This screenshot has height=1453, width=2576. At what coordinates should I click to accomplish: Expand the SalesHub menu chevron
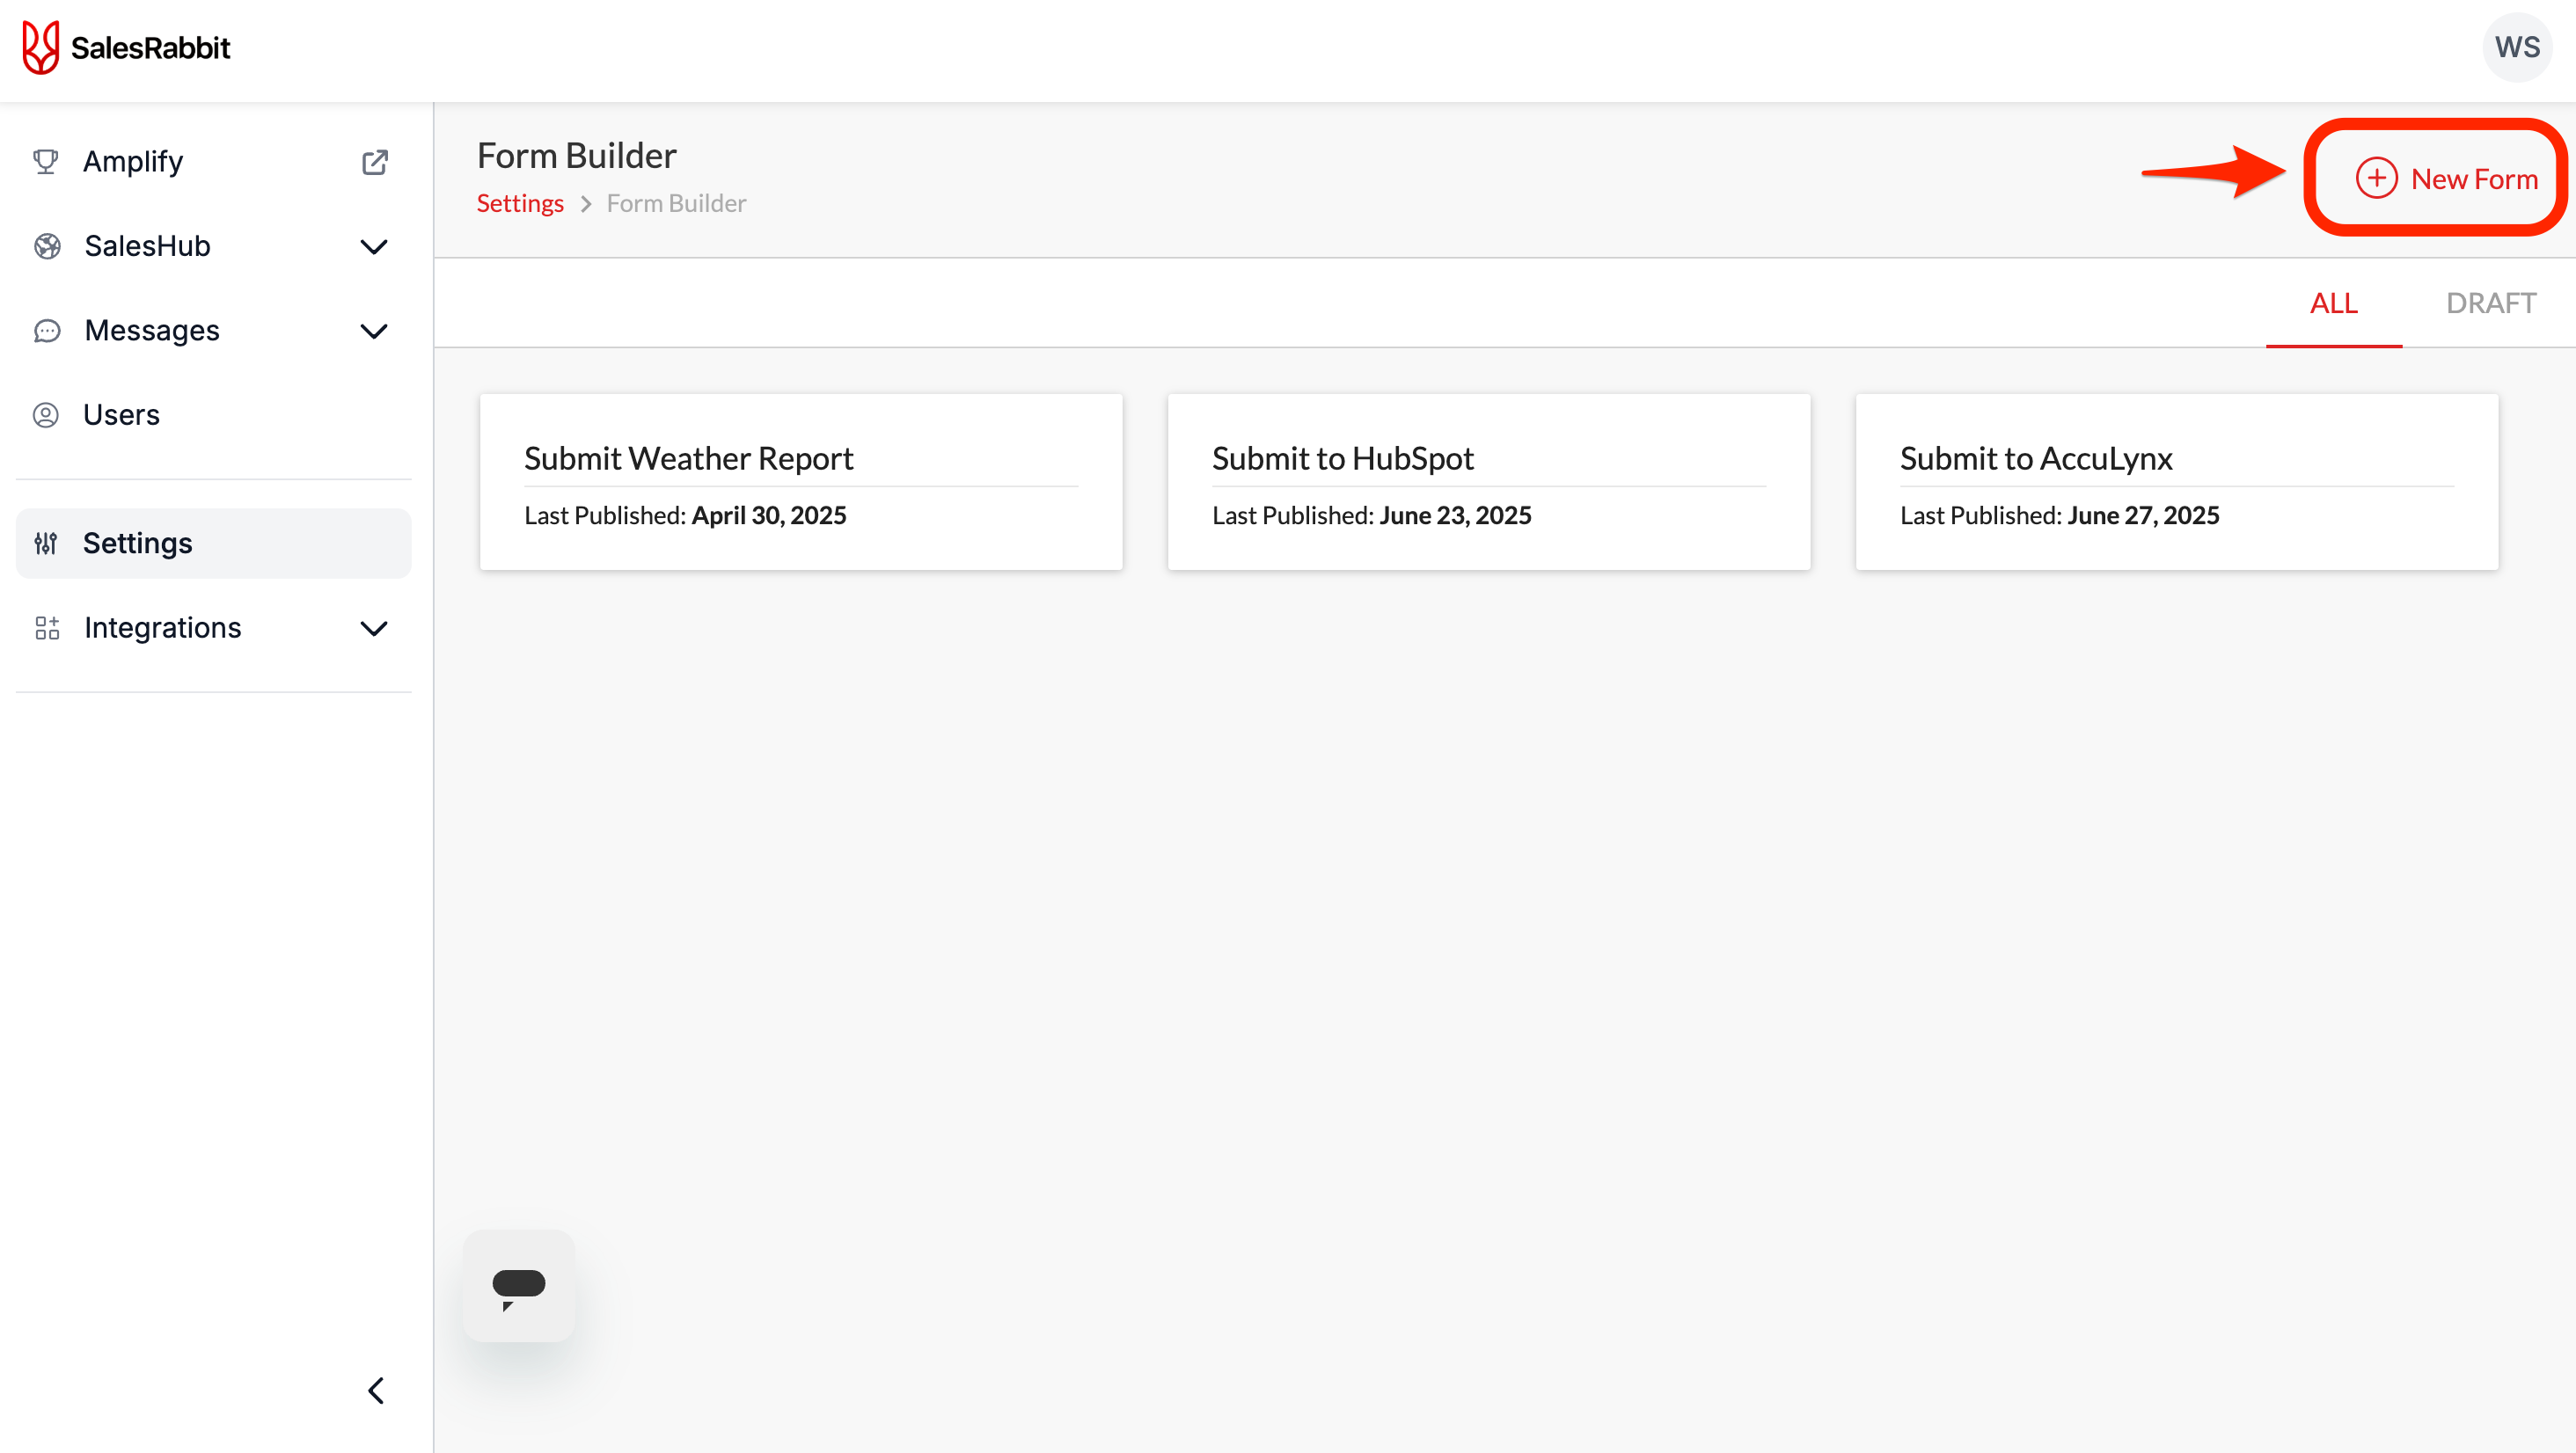[374, 247]
